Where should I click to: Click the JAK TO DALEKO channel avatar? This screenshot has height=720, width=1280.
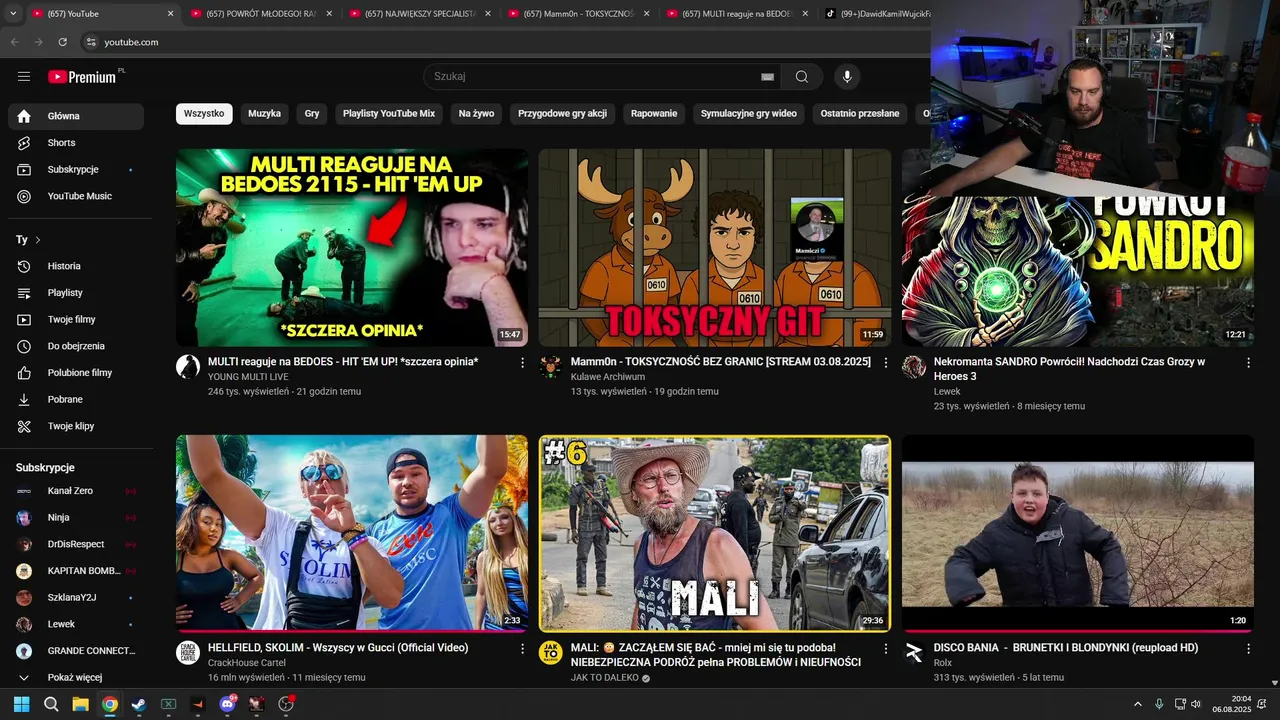click(551, 652)
